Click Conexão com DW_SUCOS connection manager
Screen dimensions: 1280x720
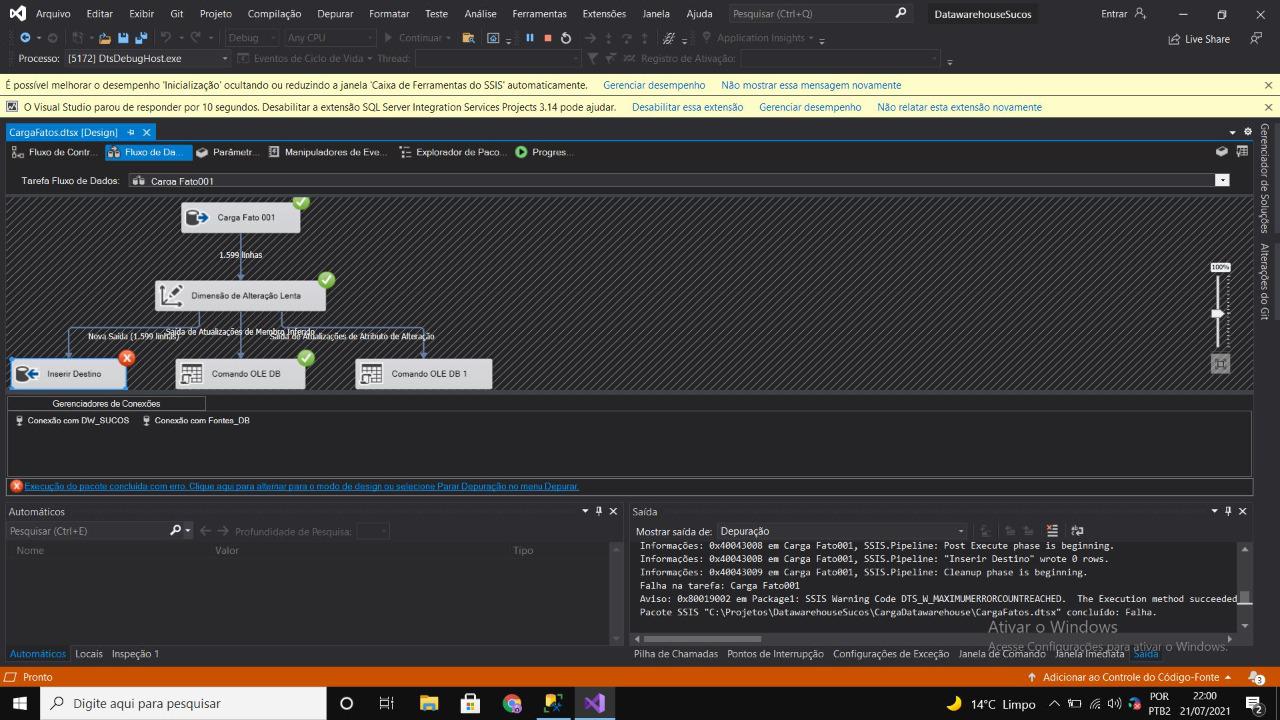(72, 421)
